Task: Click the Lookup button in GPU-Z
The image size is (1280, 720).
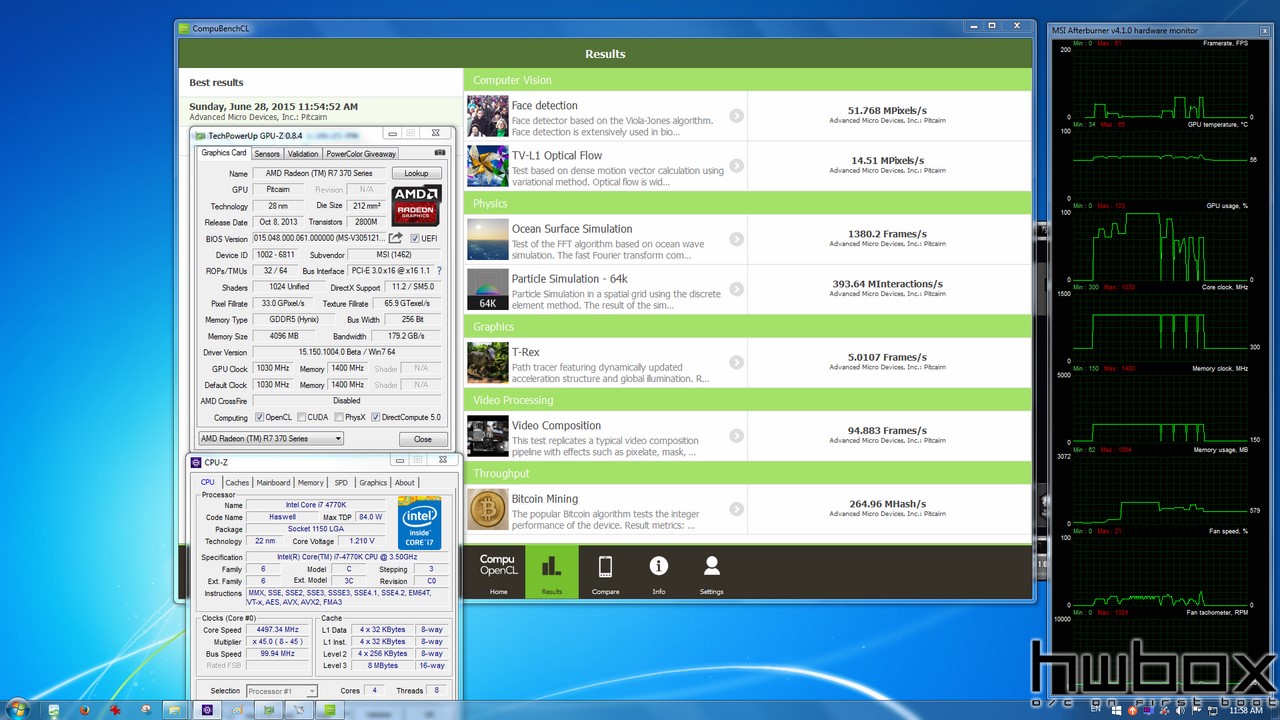Action: click(416, 173)
